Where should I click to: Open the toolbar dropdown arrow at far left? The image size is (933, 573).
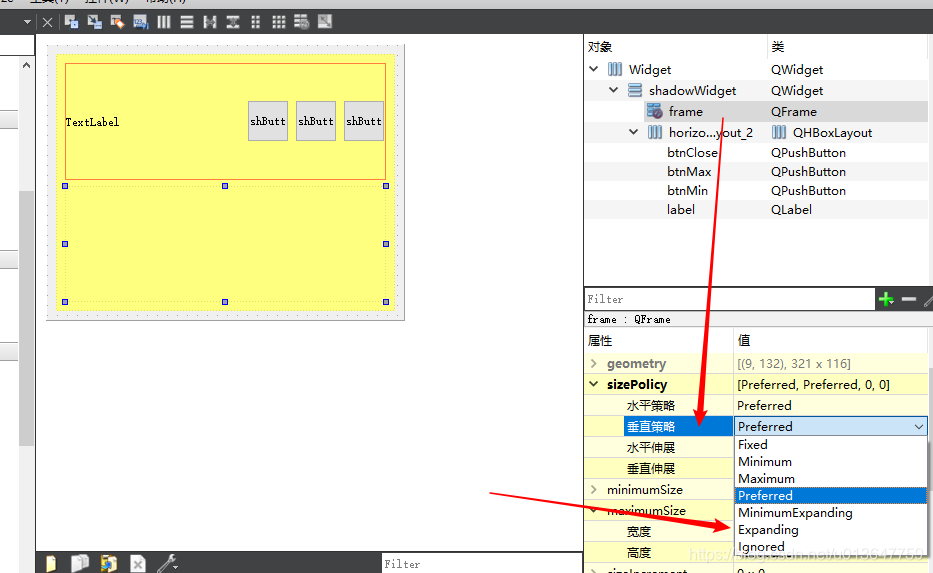point(27,22)
